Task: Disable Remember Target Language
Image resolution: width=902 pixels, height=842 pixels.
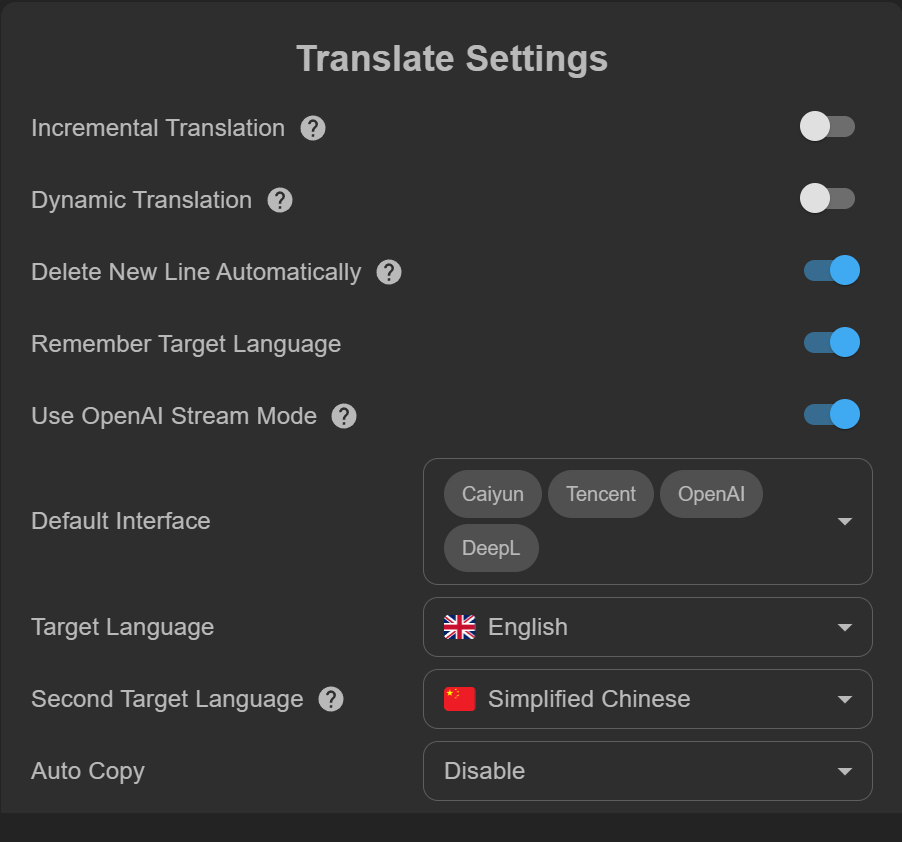Action: (x=830, y=342)
